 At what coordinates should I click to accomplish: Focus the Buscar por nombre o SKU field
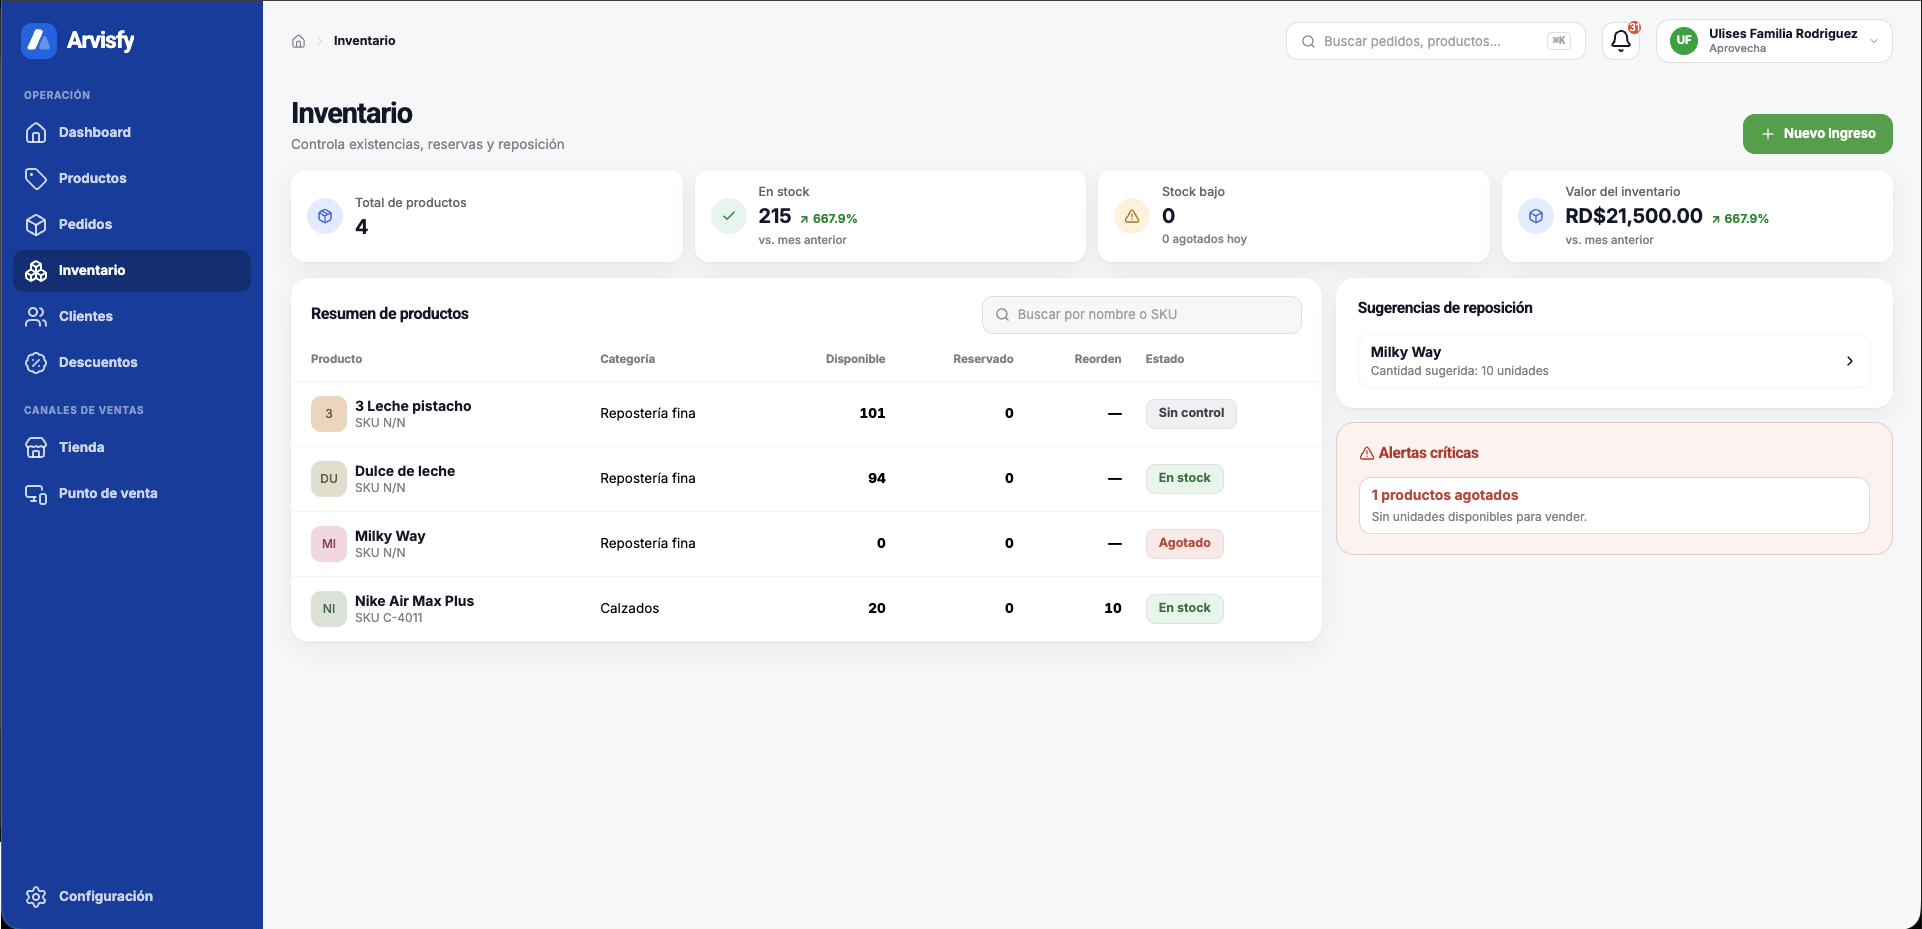point(1142,315)
